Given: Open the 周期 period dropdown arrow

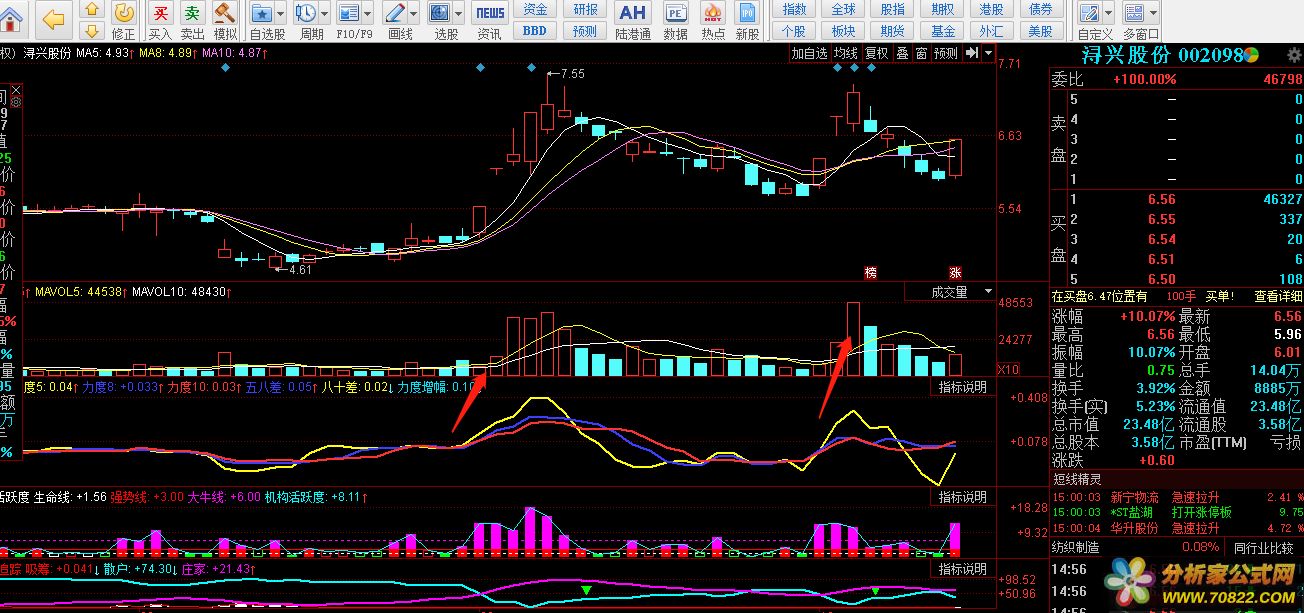Looking at the screenshot, I should click(x=326, y=14).
